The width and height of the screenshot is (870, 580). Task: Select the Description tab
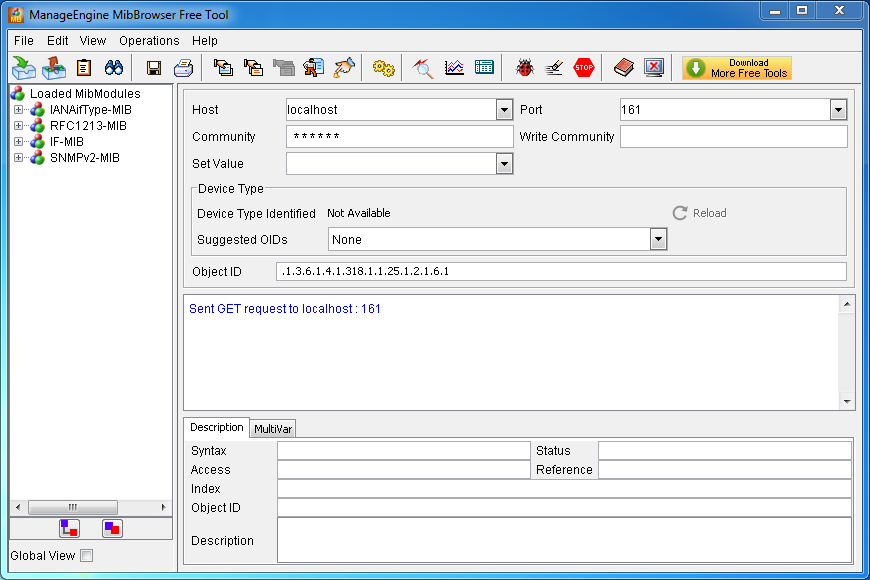pyautogui.click(x=216, y=427)
